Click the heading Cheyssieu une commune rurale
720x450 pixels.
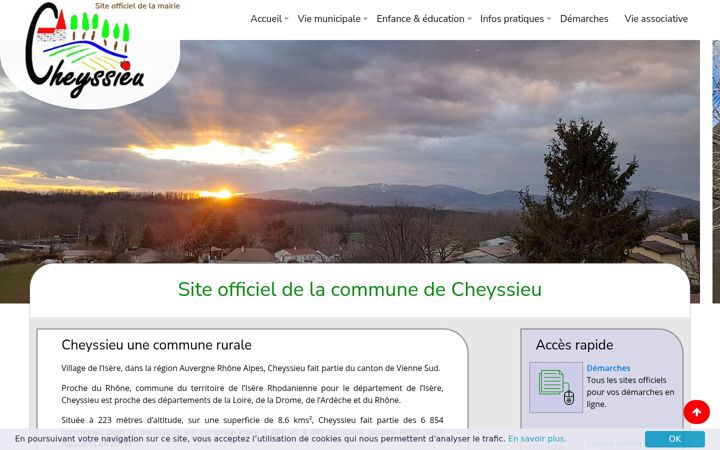click(157, 345)
